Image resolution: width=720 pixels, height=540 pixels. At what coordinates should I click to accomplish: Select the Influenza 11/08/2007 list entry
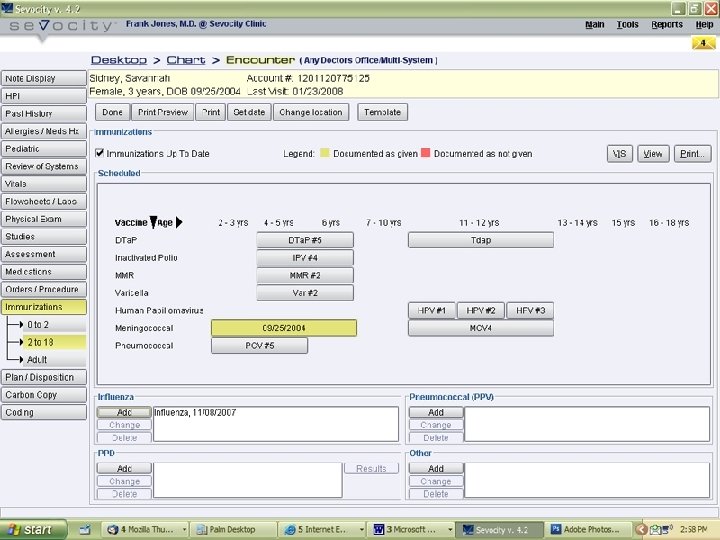[x=195, y=412]
